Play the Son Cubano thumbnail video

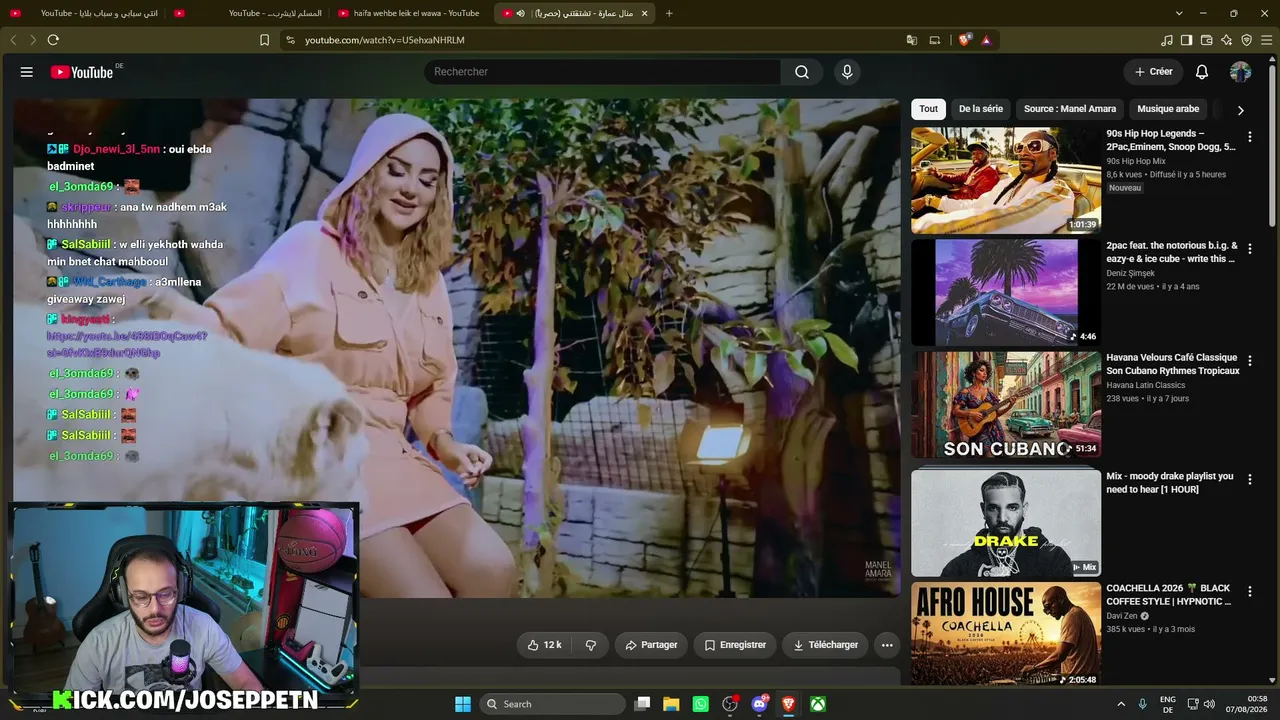pos(1006,404)
